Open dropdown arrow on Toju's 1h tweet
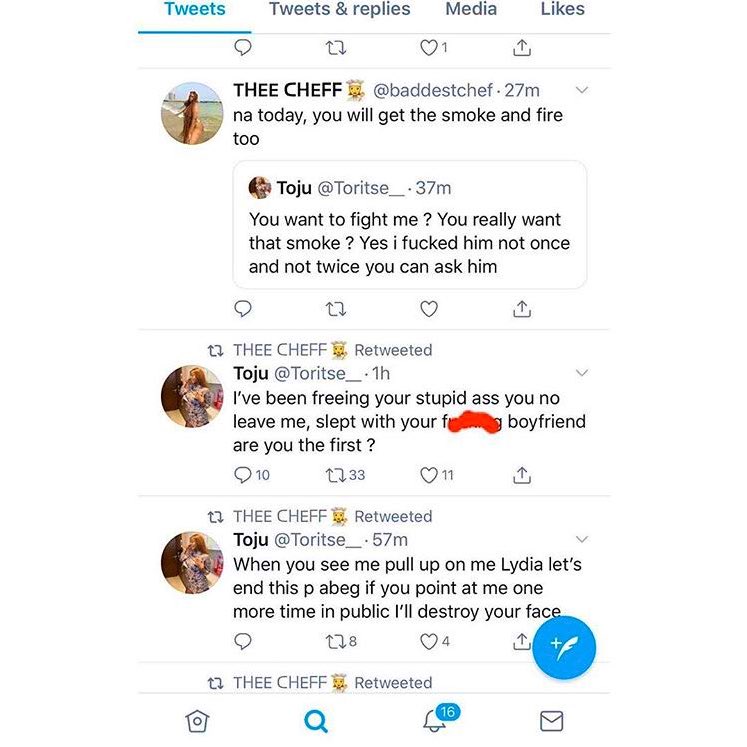 583,374
